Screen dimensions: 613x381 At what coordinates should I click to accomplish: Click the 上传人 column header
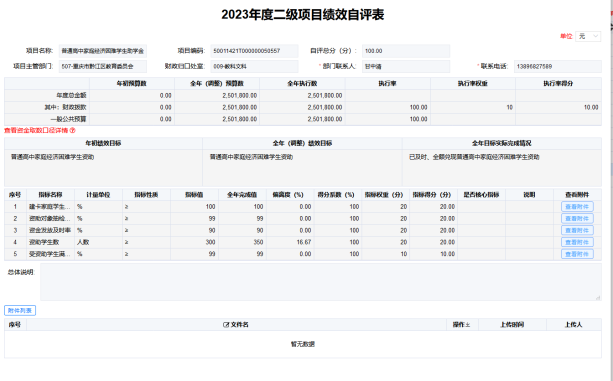click(x=574, y=325)
